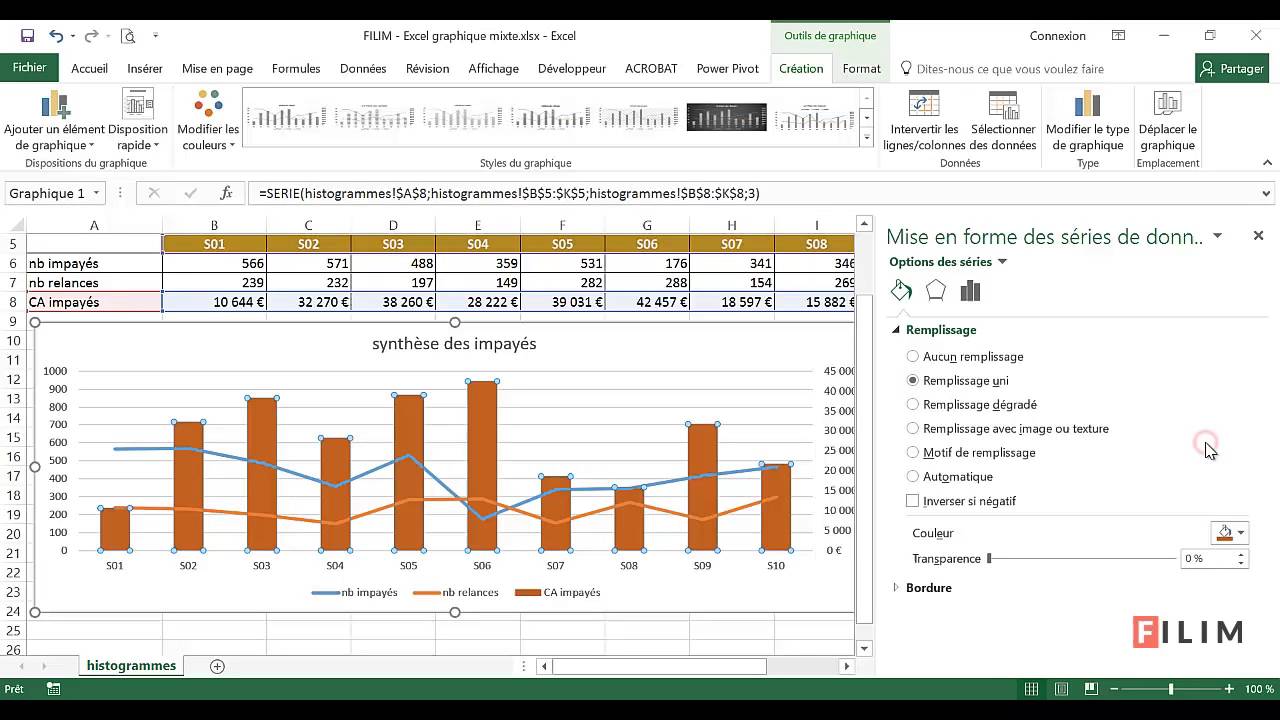Select Remplissage avec image ou texture
The image size is (1280, 720).
point(1008,428)
